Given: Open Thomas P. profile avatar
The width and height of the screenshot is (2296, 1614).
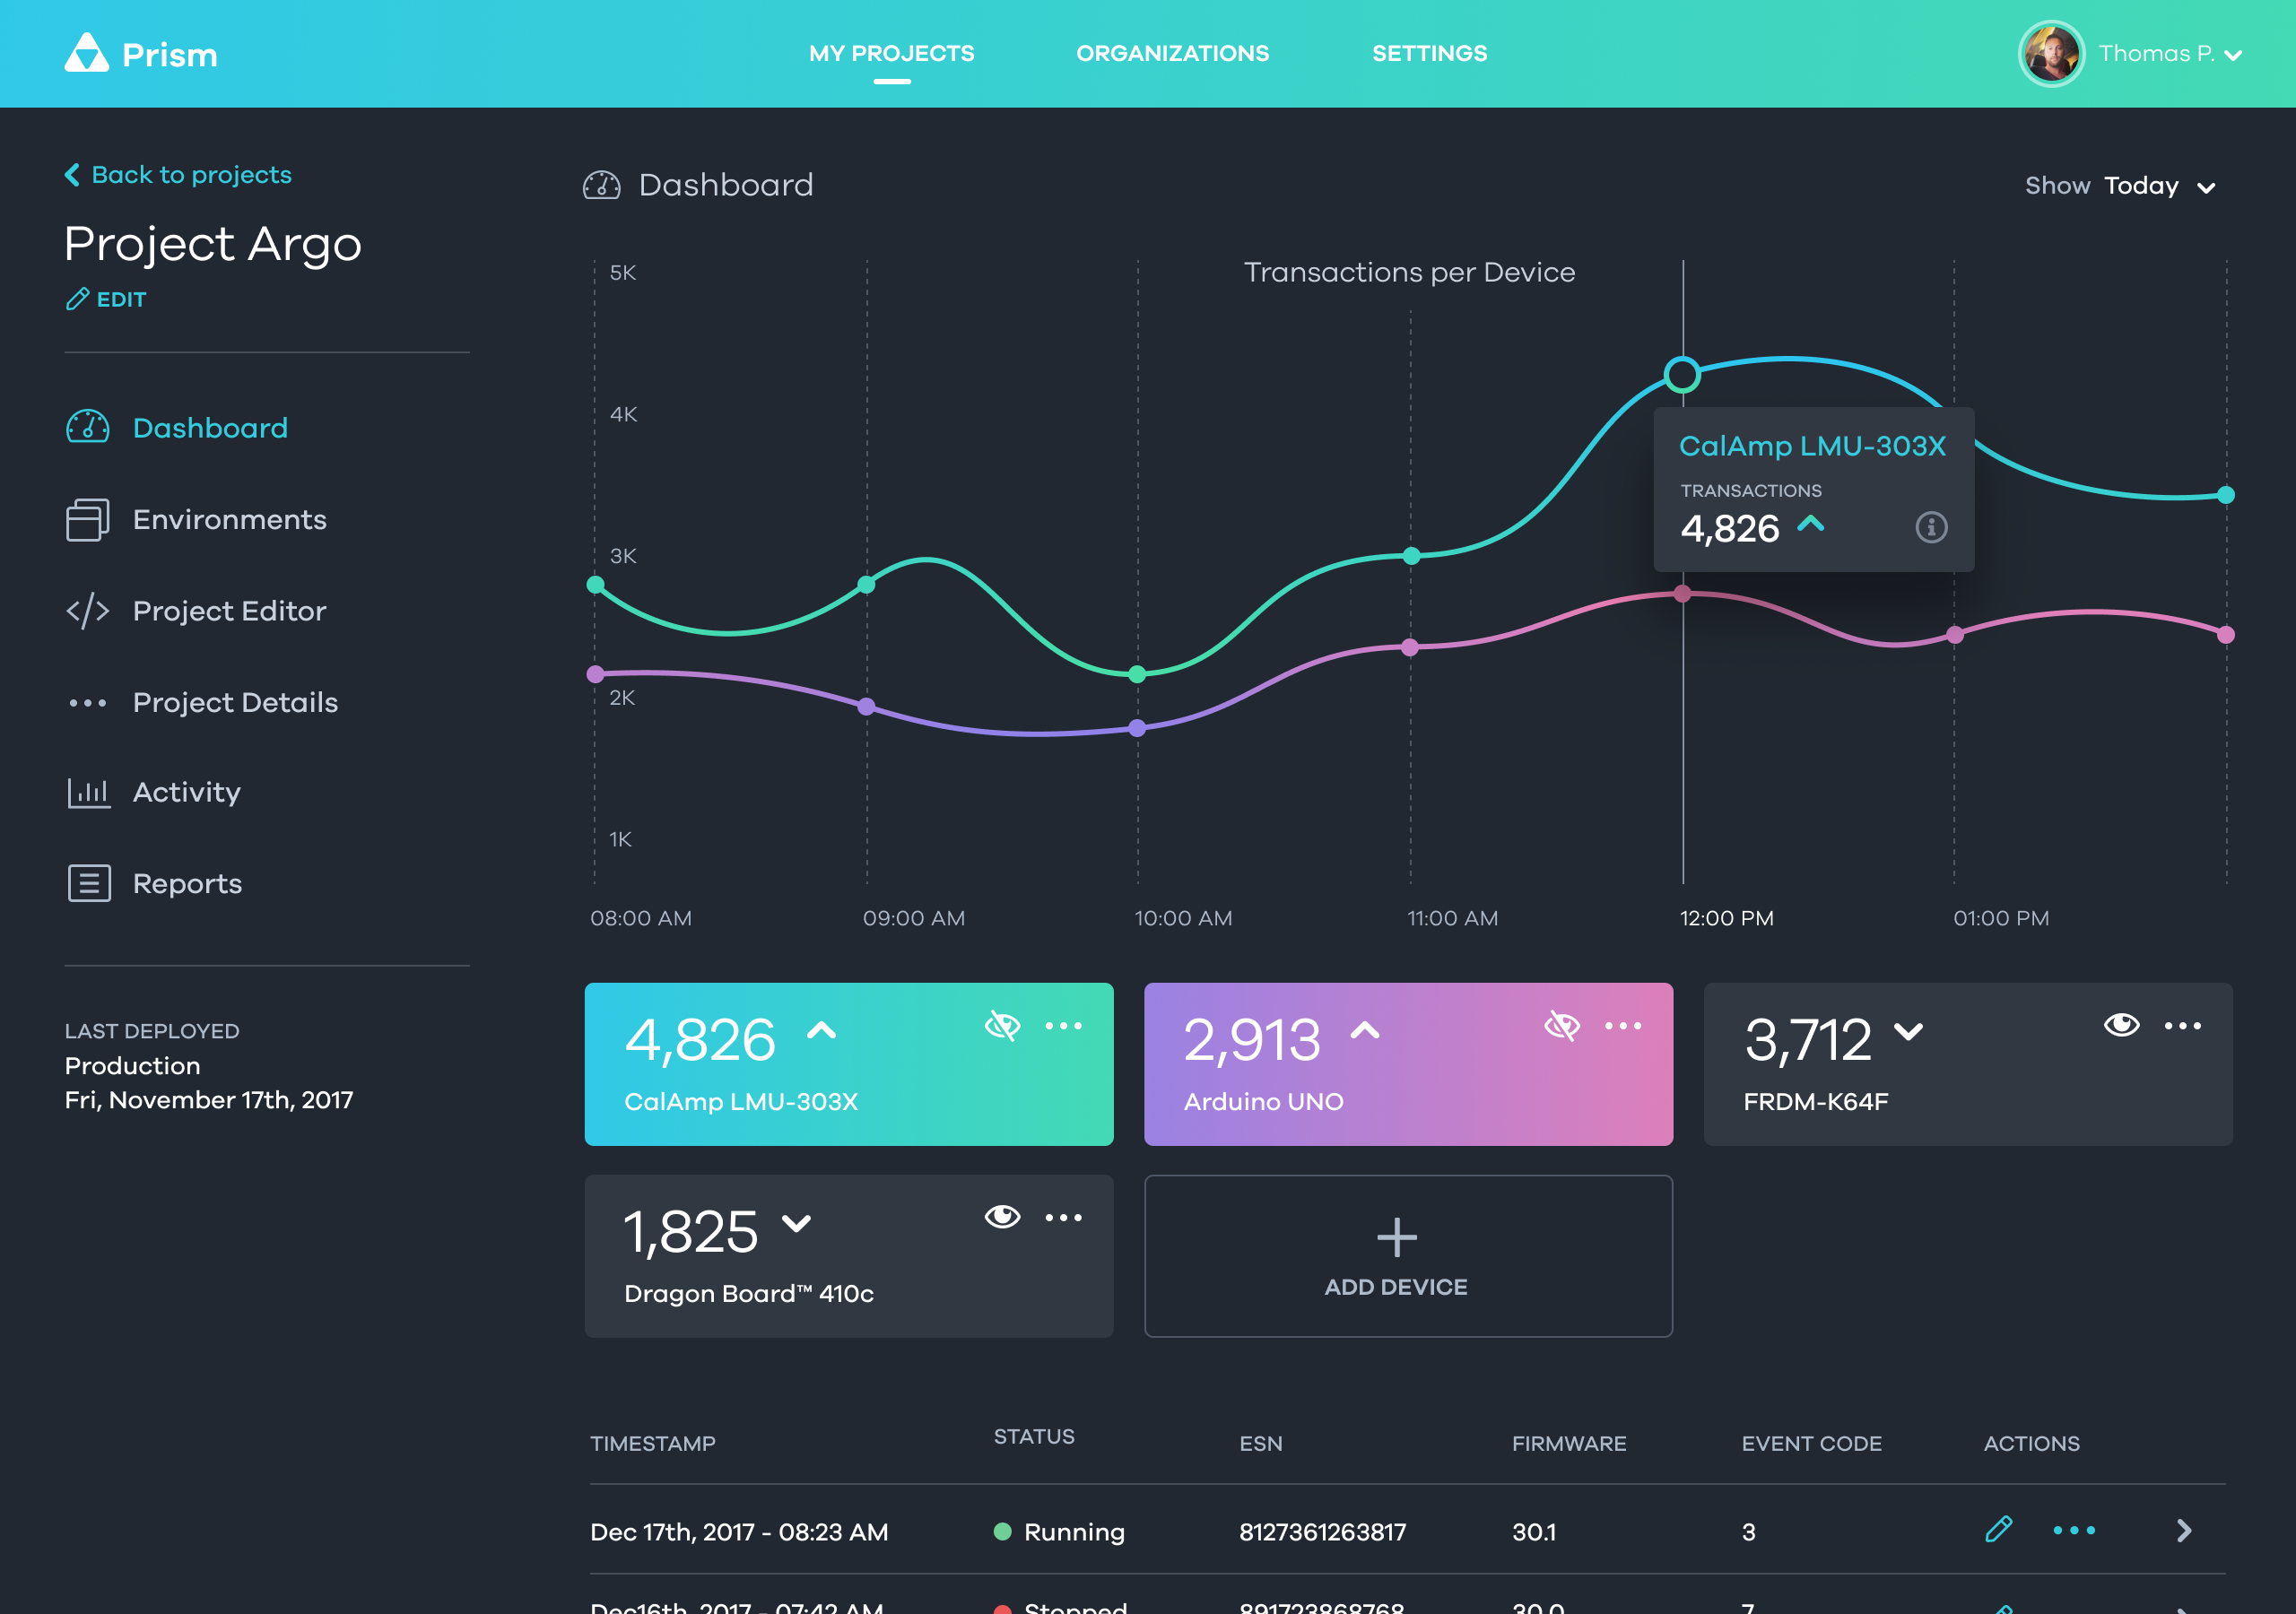Looking at the screenshot, I should pos(2051,54).
